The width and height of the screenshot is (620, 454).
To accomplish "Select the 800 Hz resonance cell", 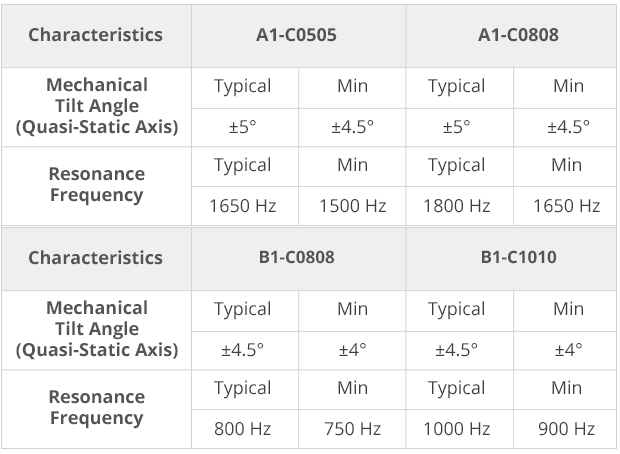I will coord(245,429).
